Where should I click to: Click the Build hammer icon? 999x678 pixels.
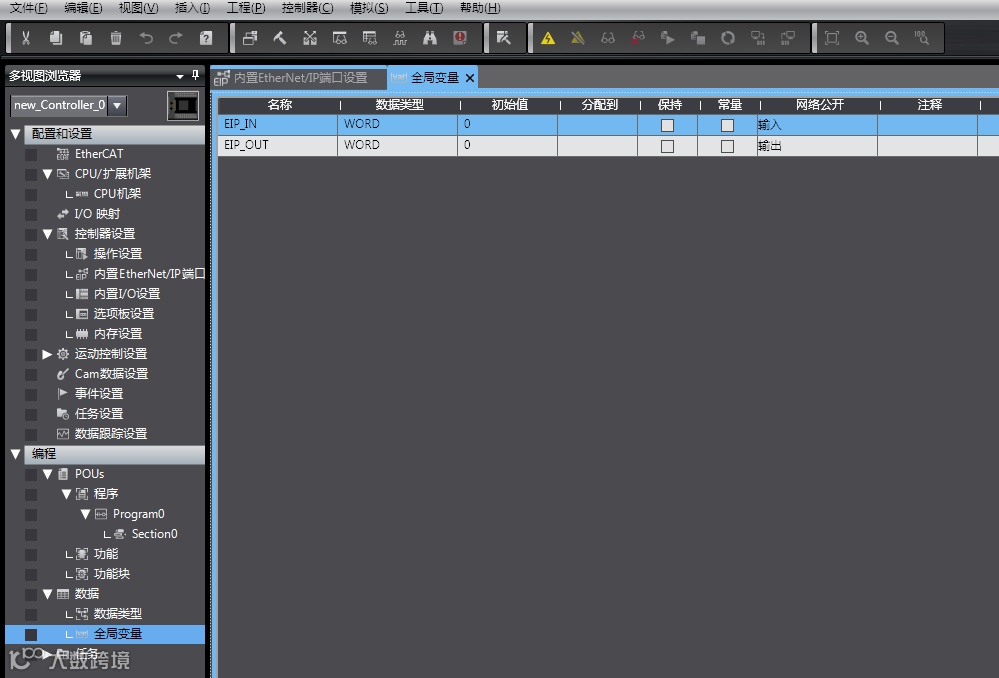coord(280,38)
